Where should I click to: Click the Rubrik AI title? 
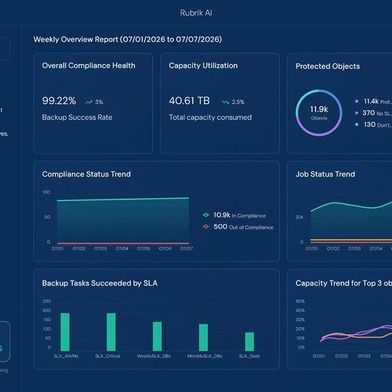(196, 13)
